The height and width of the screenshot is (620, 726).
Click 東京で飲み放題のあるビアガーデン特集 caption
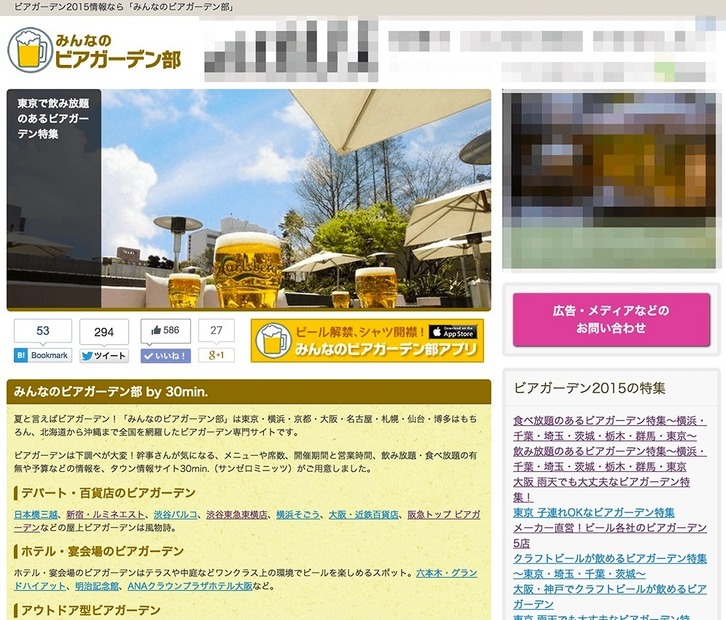[53, 119]
